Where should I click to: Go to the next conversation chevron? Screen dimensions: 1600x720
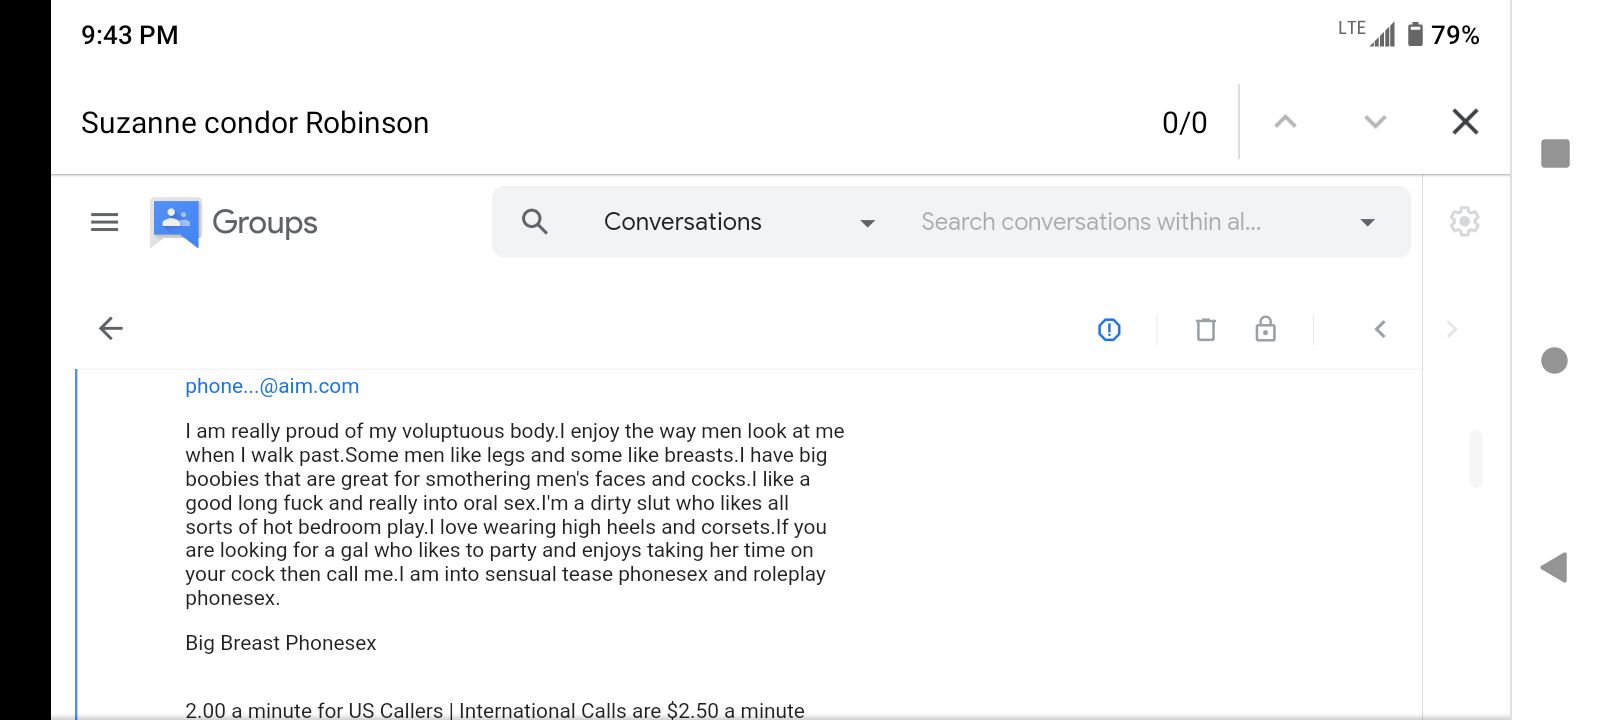[x=1452, y=329]
